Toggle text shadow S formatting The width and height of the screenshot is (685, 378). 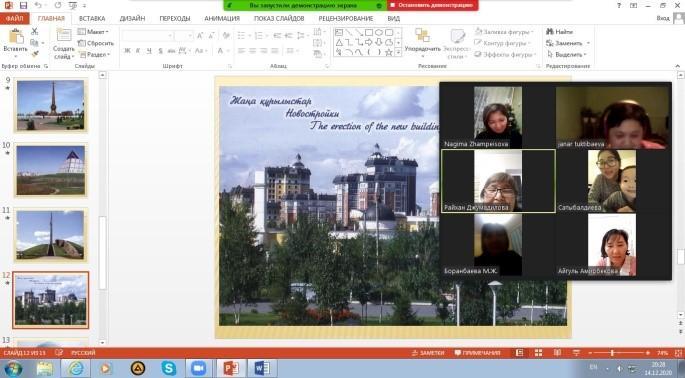[x=160, y=51]
